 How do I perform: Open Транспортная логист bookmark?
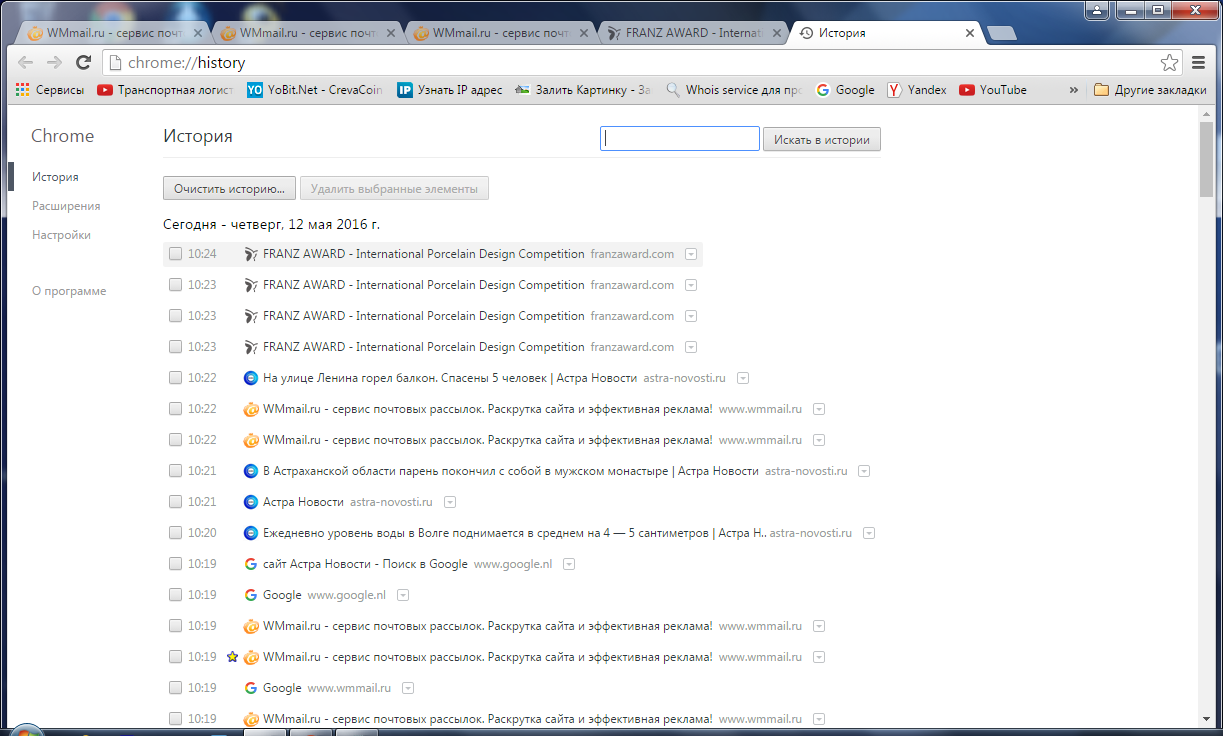coord(166,90)
